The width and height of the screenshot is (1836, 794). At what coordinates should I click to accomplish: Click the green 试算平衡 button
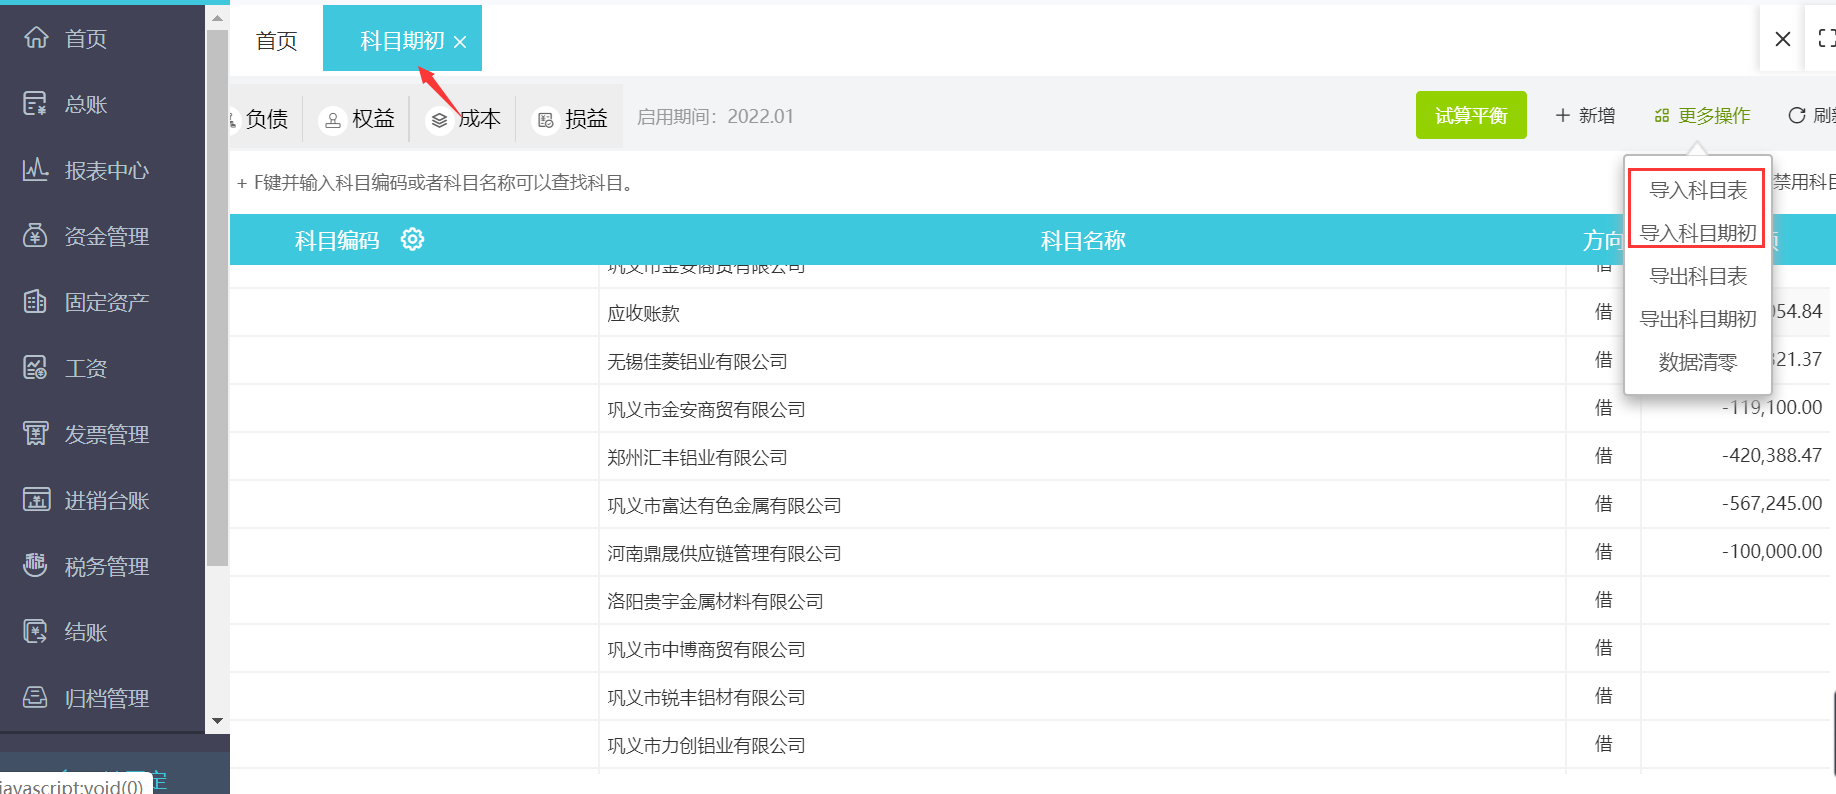1470,116
